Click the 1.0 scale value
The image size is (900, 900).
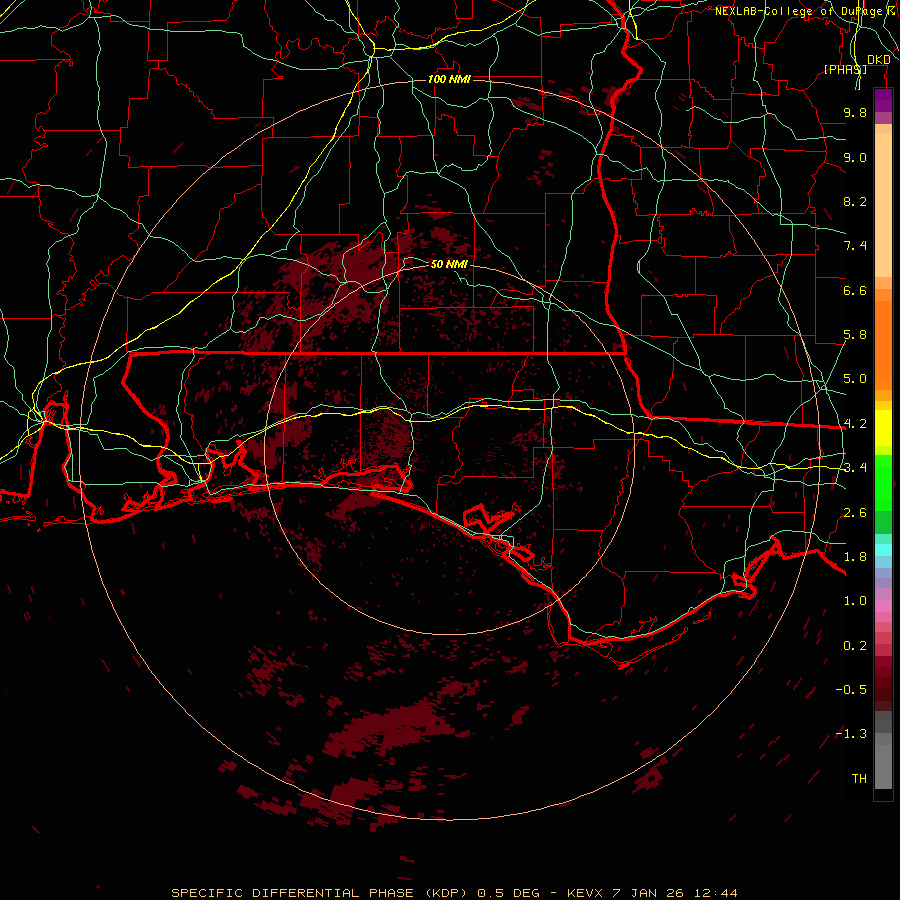point(855,601)
